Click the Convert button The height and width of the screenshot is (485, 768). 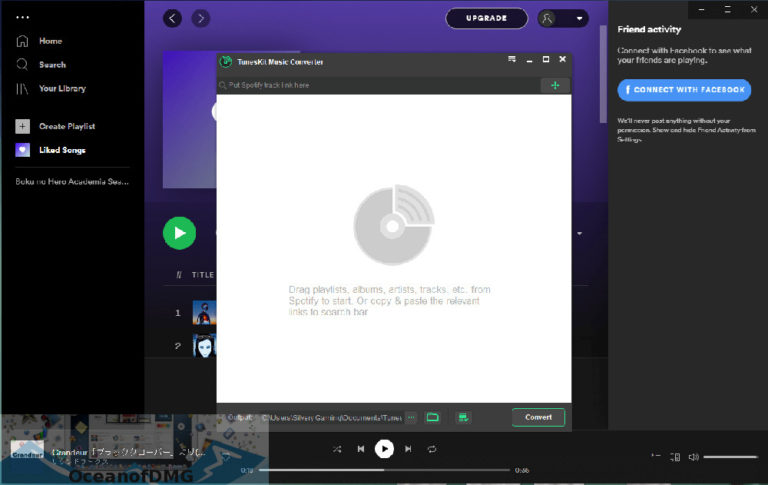pos(538,417)
